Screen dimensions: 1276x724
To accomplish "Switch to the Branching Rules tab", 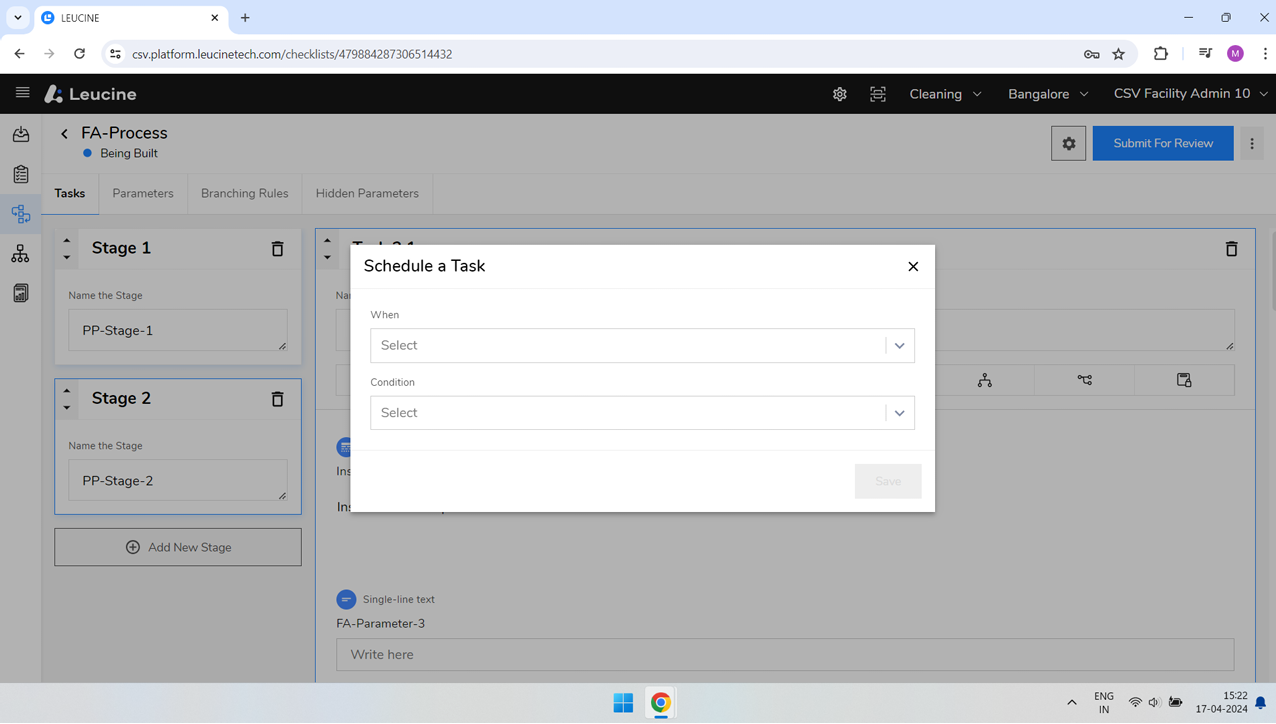I will pyautogui.click(x=244, y=193).
